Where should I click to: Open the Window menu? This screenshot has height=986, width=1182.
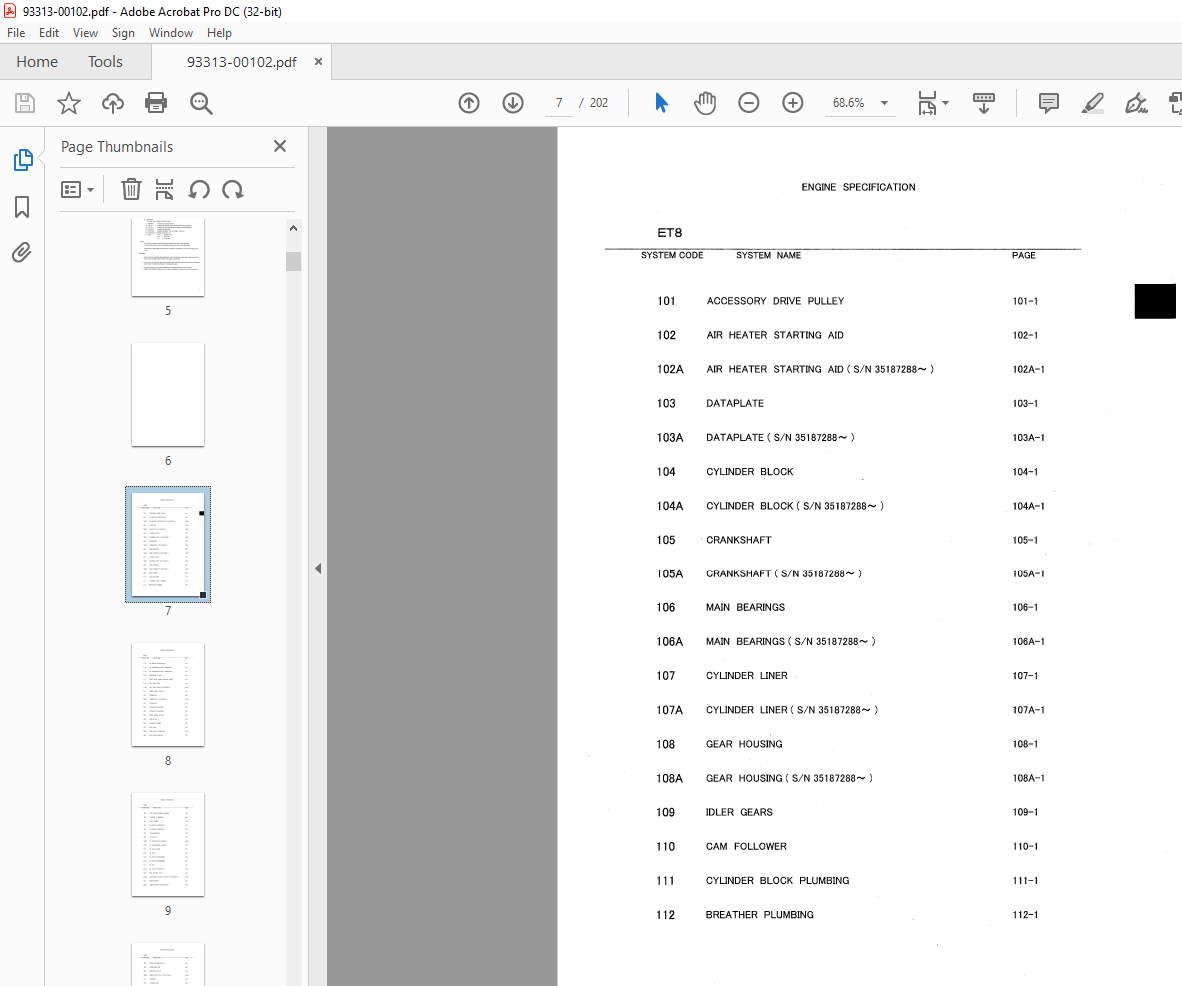point(170,33)
